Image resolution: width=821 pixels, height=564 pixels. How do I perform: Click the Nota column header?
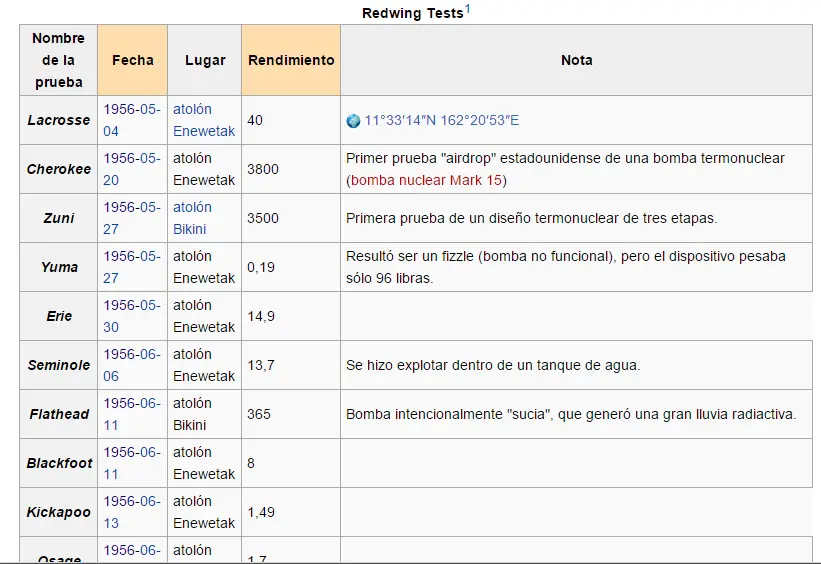coord(576,60)
